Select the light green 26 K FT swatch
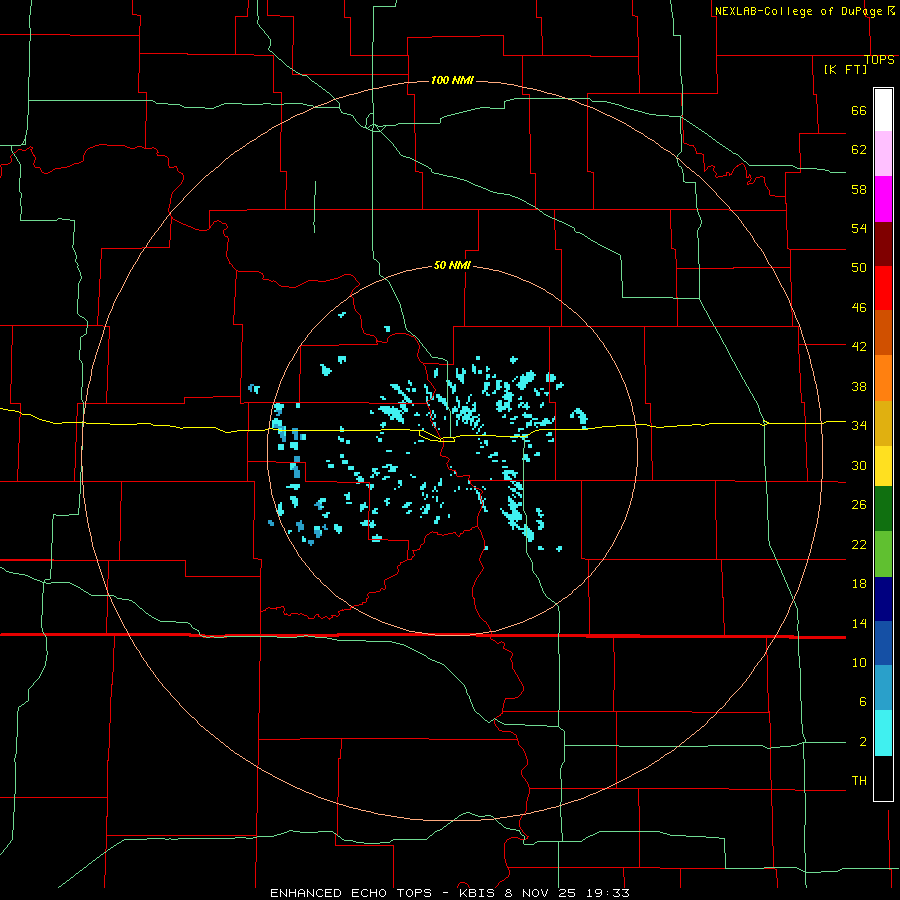Image resolution: width=900 pixels, height=900 pixels. tap(883, 554)
